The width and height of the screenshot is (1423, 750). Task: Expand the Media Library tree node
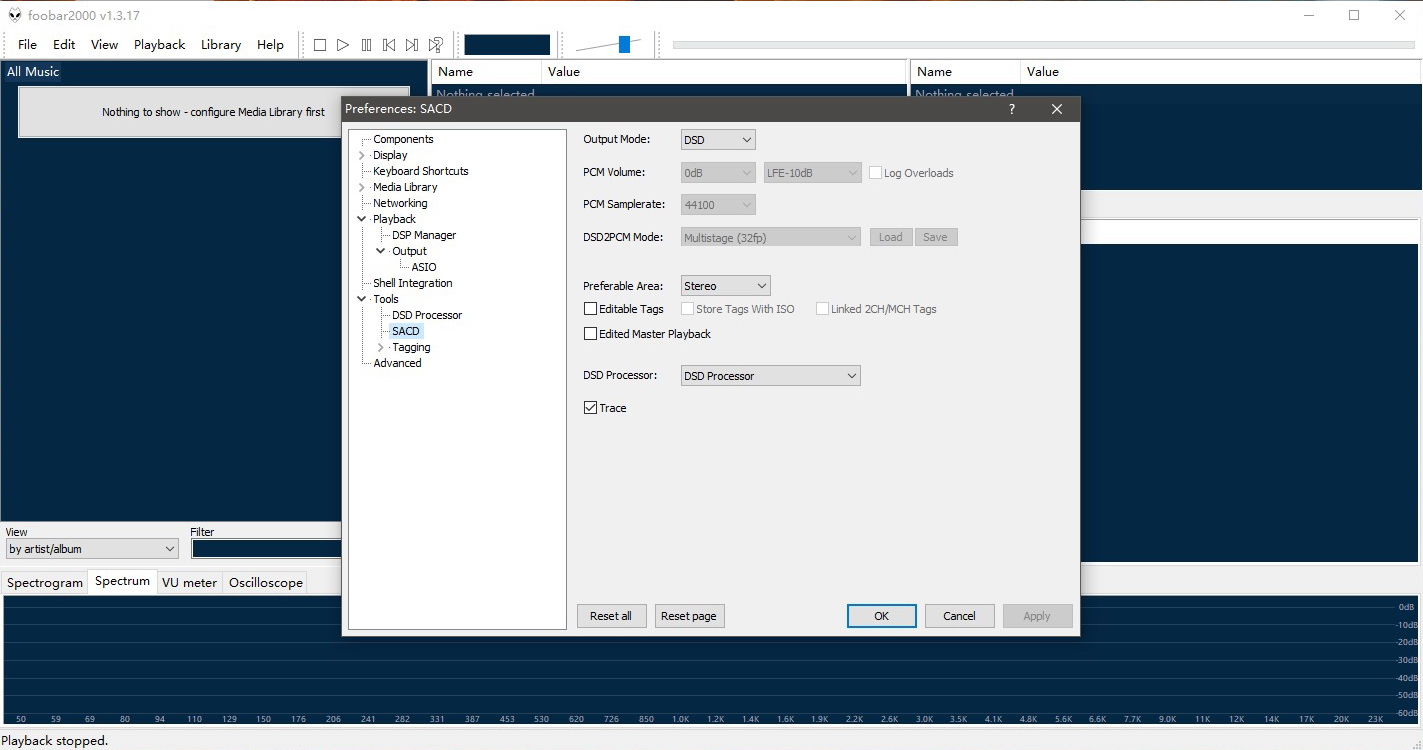[362, 187]
